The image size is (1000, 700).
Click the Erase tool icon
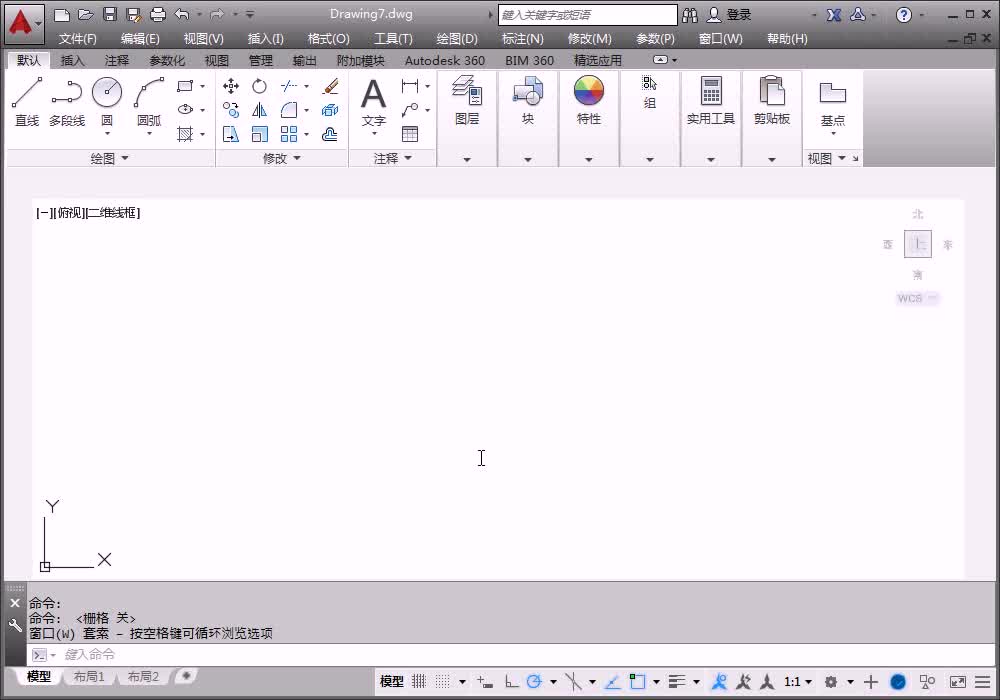(x=330, y=86)
